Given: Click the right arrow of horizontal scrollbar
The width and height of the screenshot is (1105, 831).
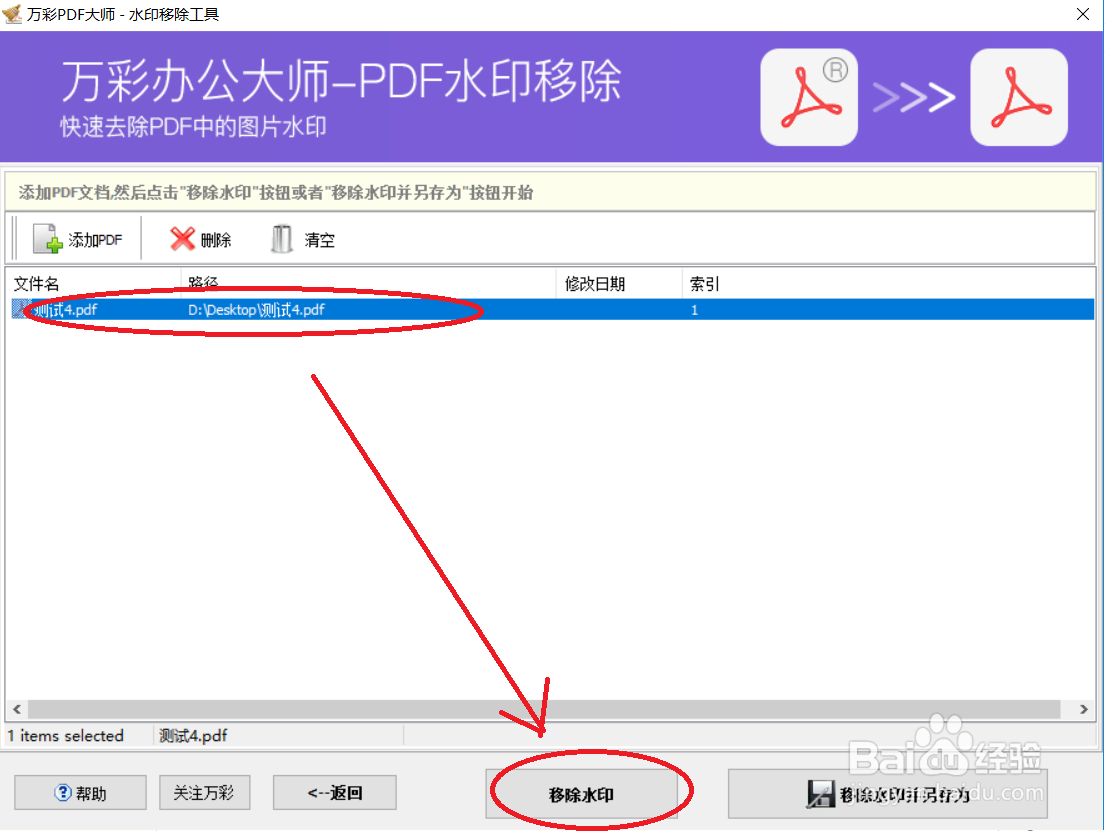Looking at the screenshot, I should [x=1084, y=709].
